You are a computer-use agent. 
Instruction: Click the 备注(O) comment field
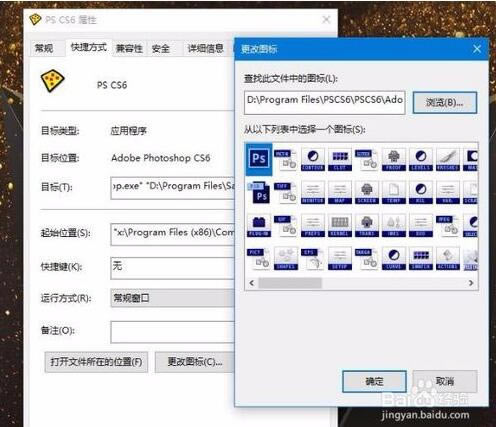click(172, 332)
